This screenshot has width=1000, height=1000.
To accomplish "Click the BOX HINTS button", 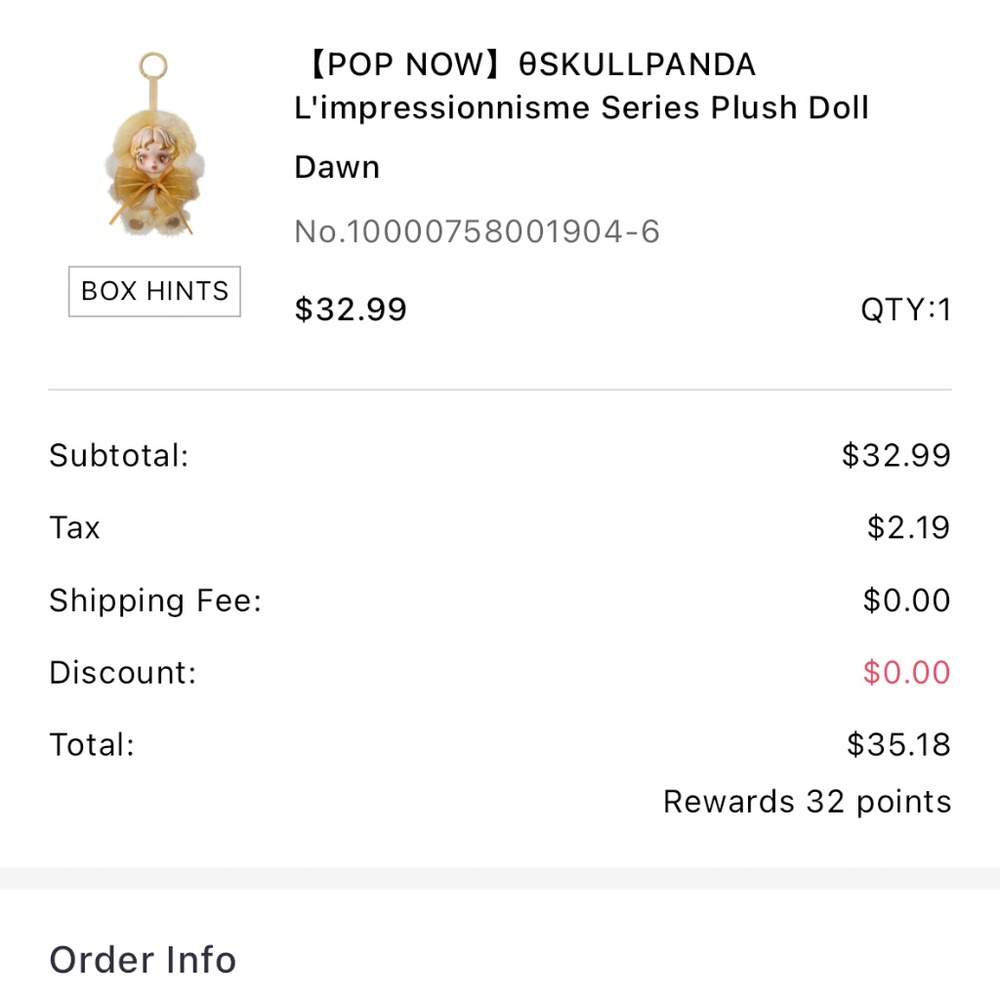I will click(154, 291).
